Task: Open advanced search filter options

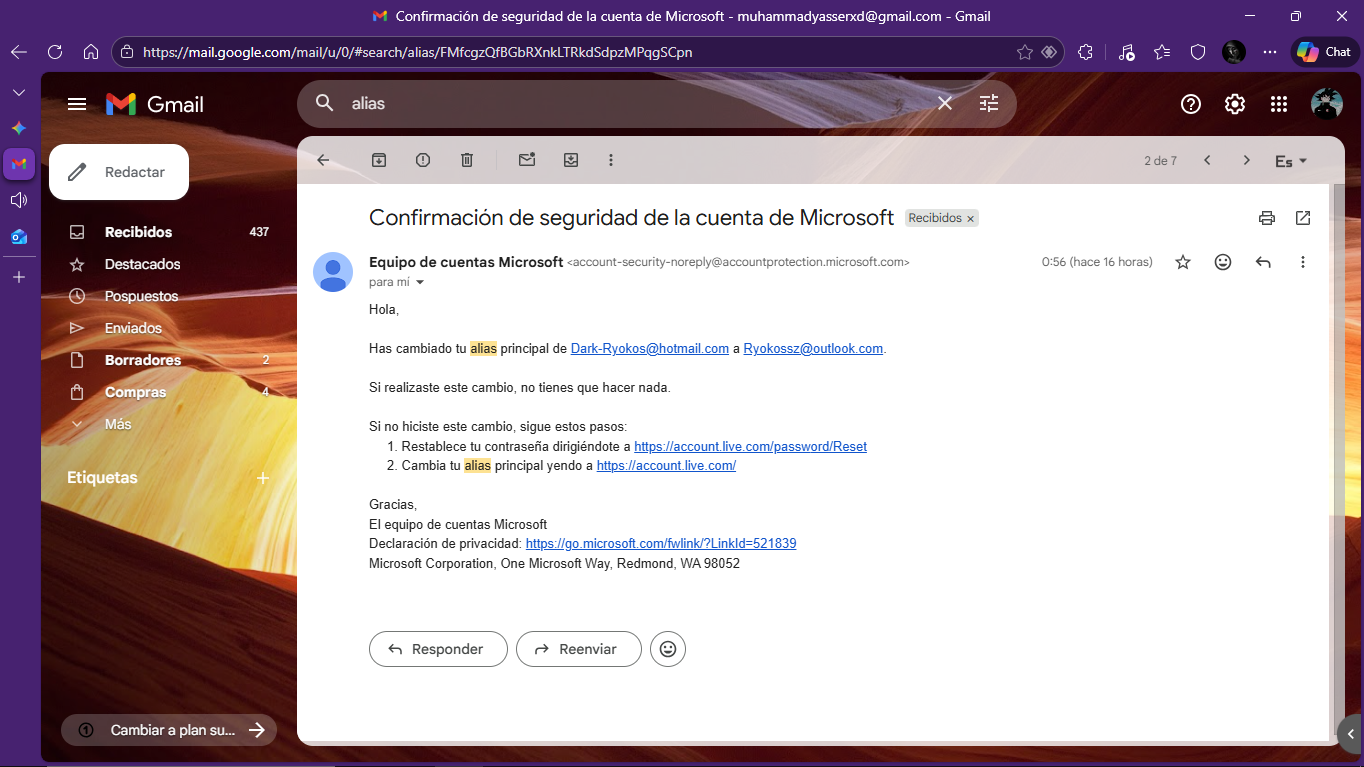Action: click(x=989, y=103)
